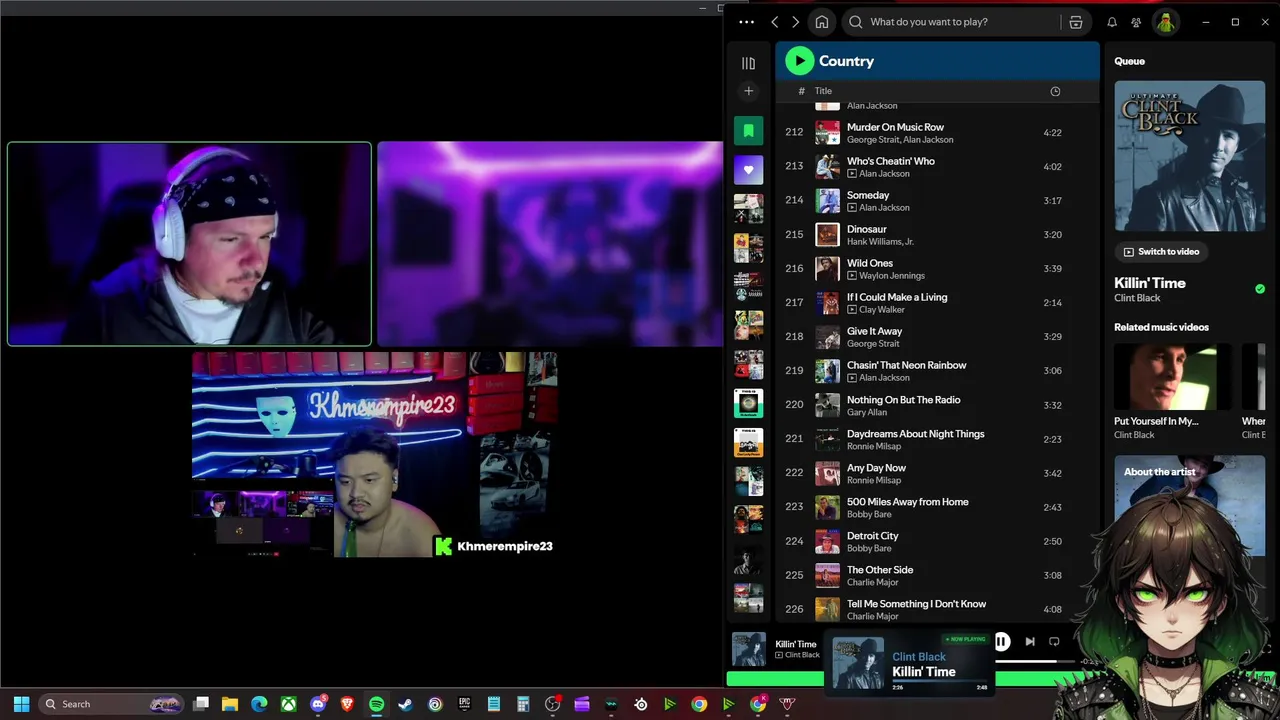The width and height of the screenshot is (1280, 720).
Task: Open the Kermit profile avatar menu
Action: coord(1165,22)
